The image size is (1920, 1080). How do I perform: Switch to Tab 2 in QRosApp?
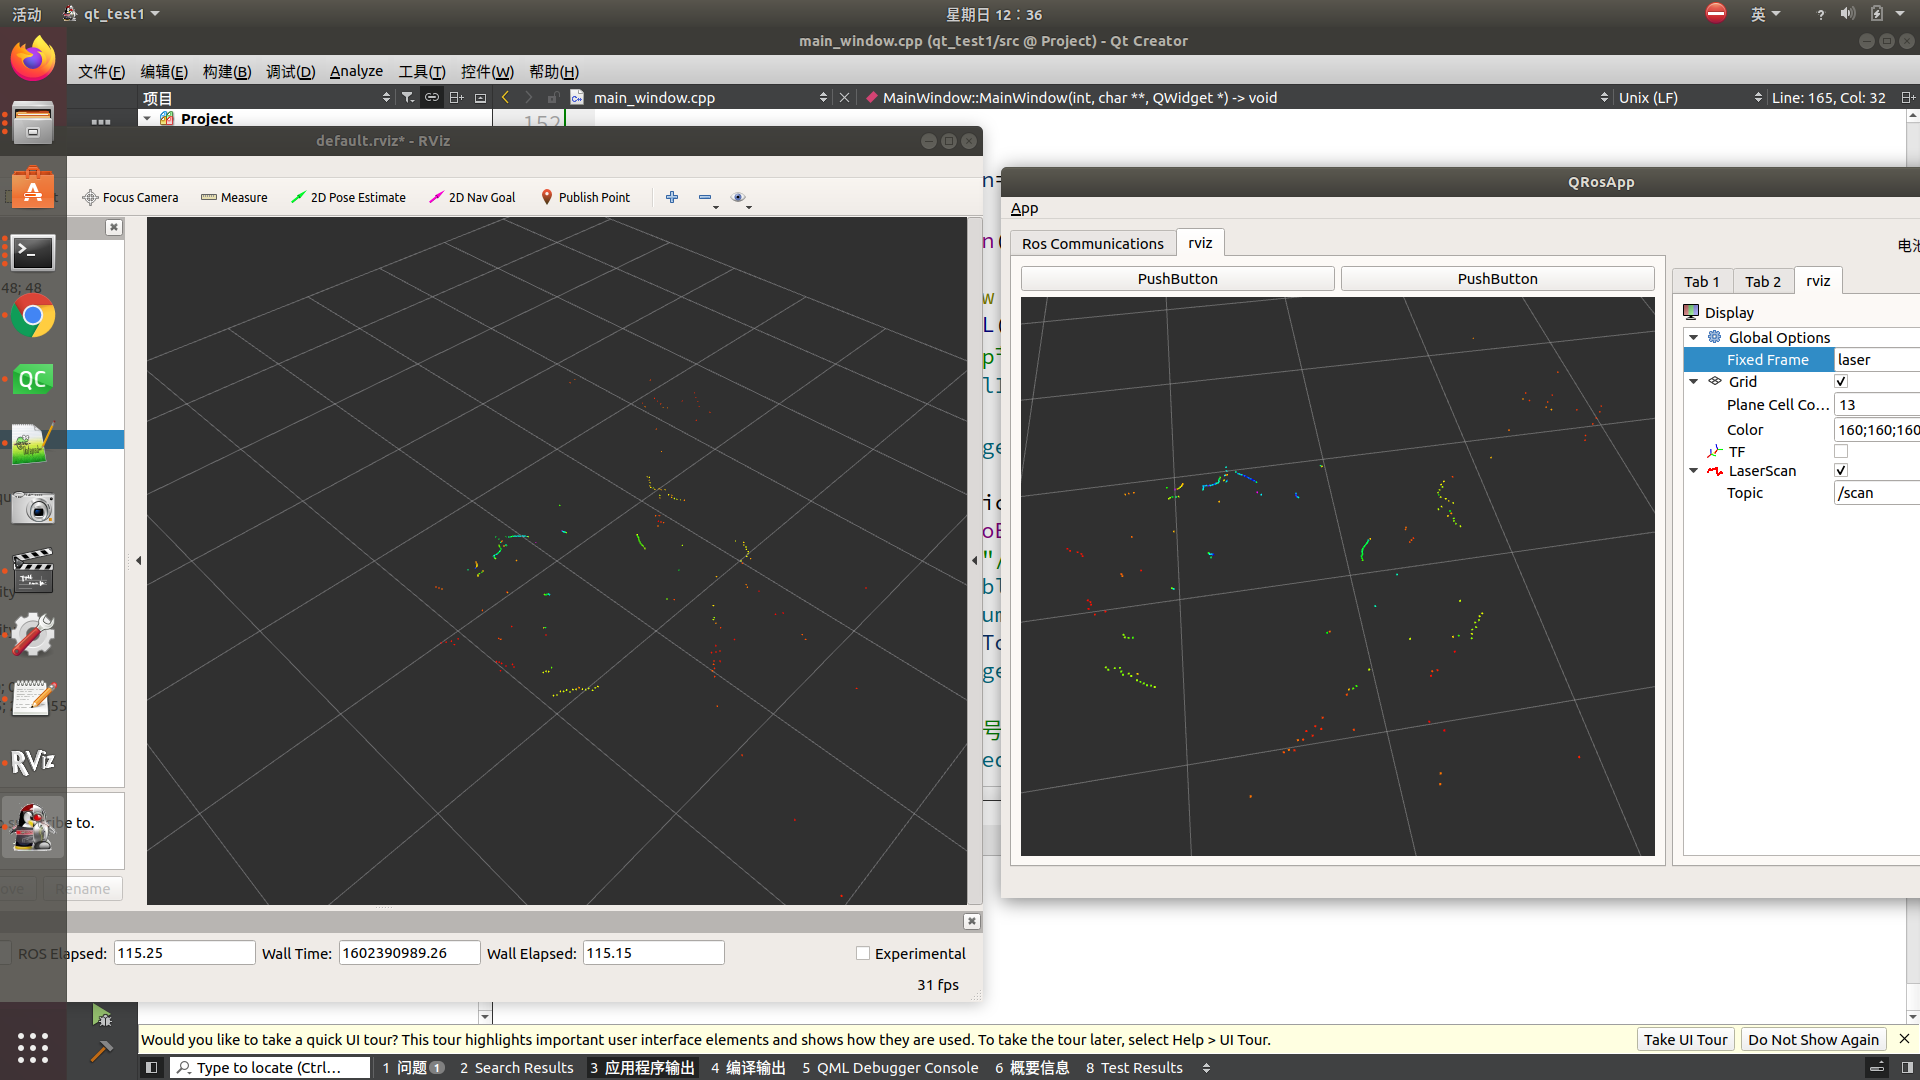pyautogui.click(x=1763, y=282)
